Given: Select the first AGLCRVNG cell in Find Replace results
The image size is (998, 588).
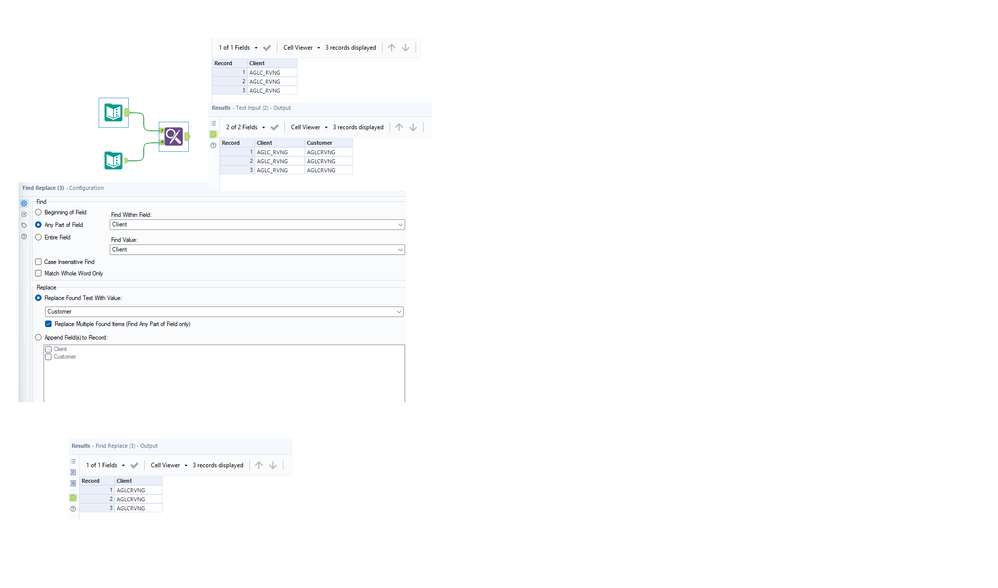Looking at the screenshot, I should pos(138,490).
